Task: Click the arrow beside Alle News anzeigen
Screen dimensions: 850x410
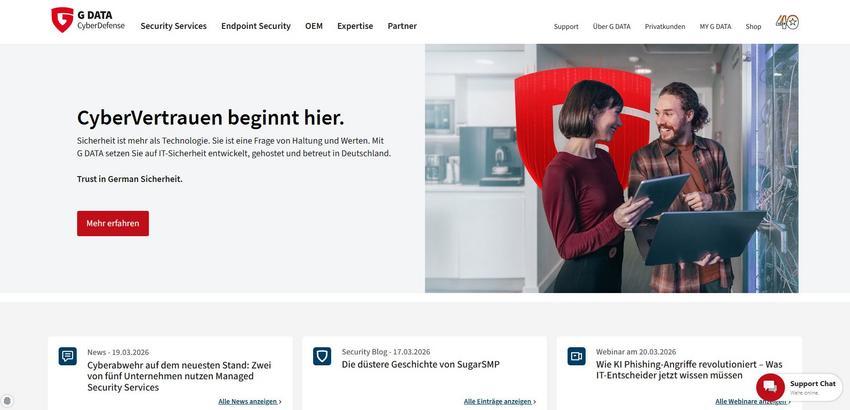Action: click(280, 402)
